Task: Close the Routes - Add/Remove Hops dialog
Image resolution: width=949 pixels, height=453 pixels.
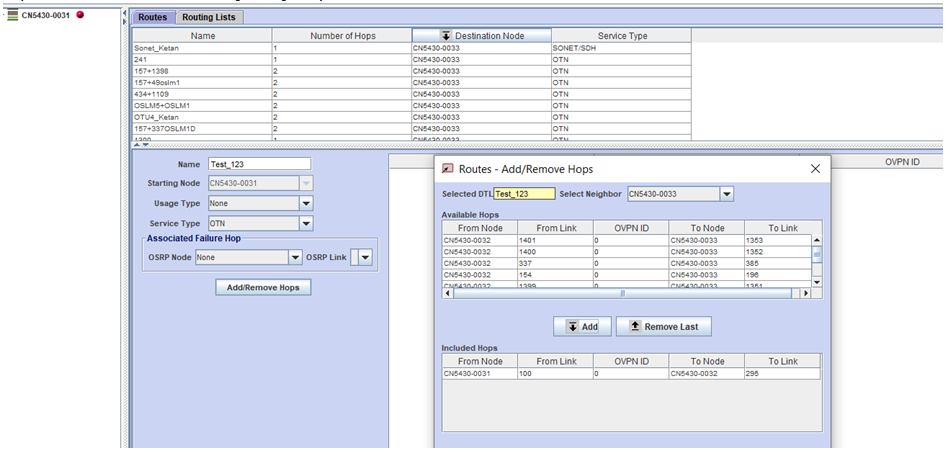Action: point(815,169)
